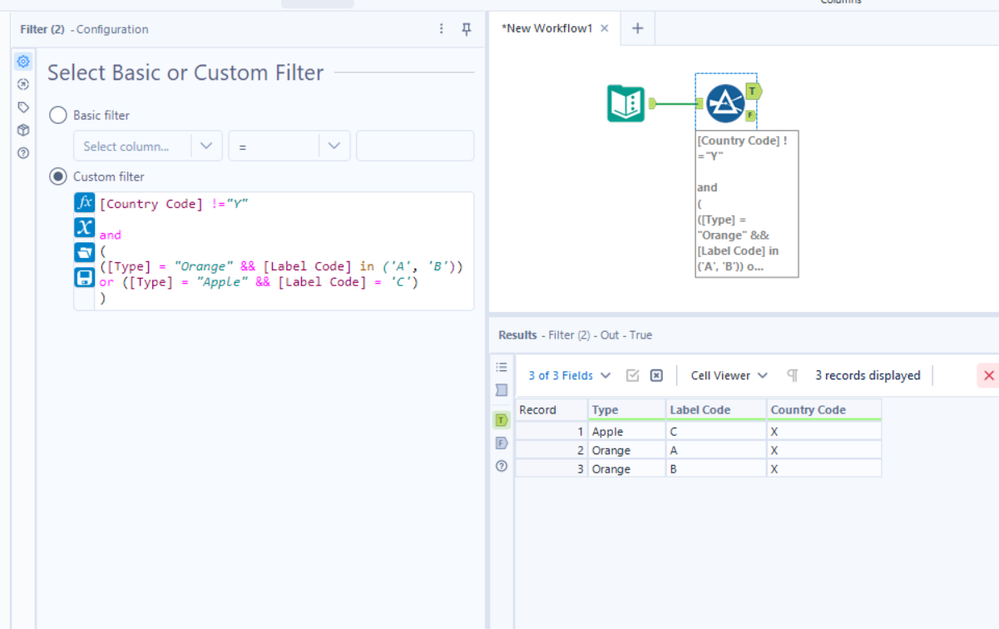Expand the 3 of 3 Fields dropdown

click(x=570, y=375)
